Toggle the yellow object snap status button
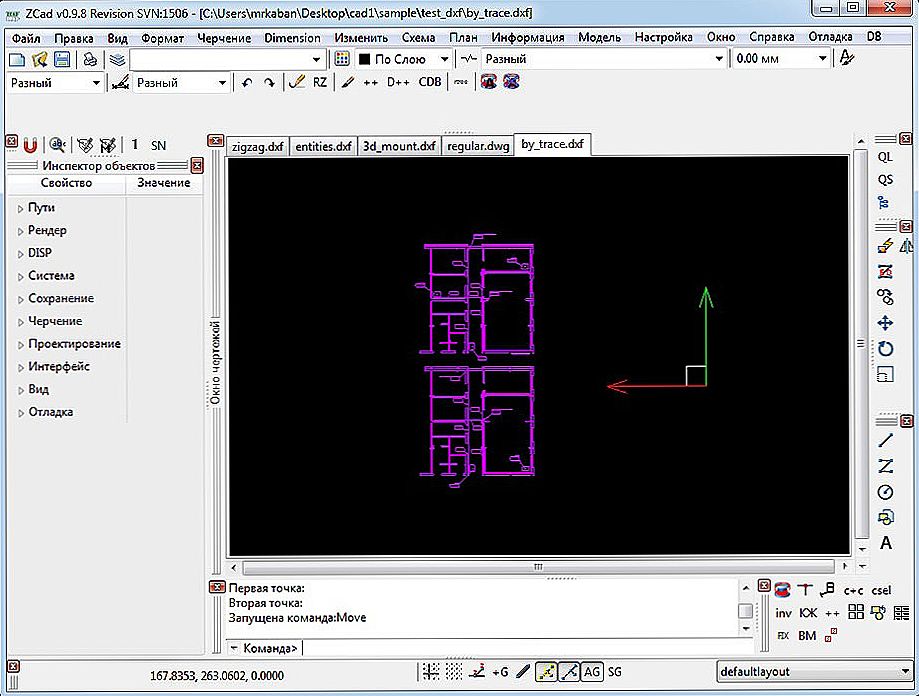Screen dimensions: 919x696 click(x=546, y=672)
